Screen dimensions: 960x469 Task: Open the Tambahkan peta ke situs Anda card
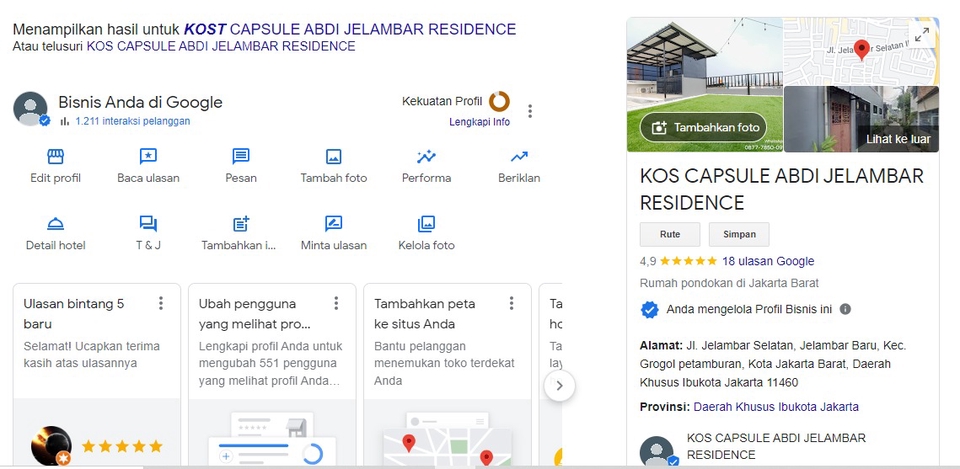pyautogui.click(x=448, y=376)
